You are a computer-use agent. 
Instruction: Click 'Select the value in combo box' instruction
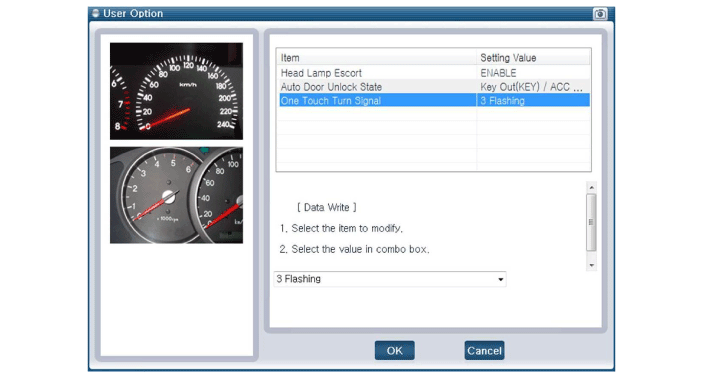pos(354,249)
